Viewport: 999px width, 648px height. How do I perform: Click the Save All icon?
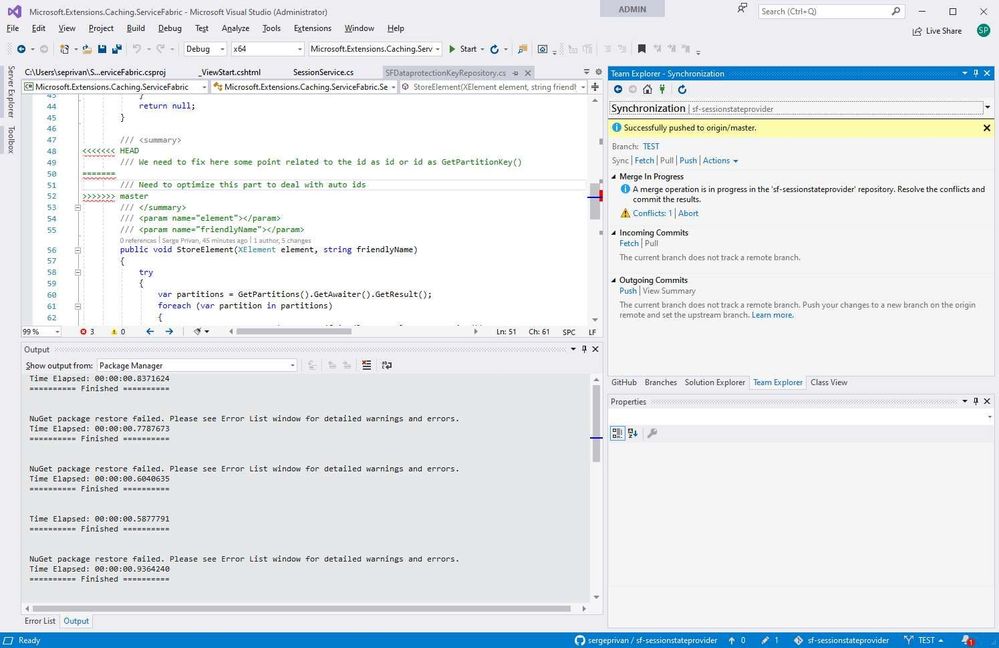coord(117,49)
